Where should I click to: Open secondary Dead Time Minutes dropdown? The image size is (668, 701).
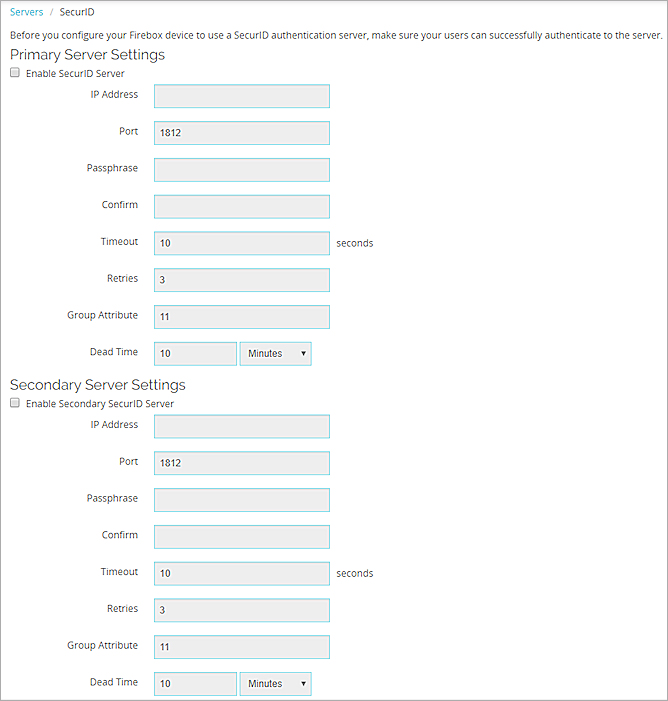click(x=275, y=684)
